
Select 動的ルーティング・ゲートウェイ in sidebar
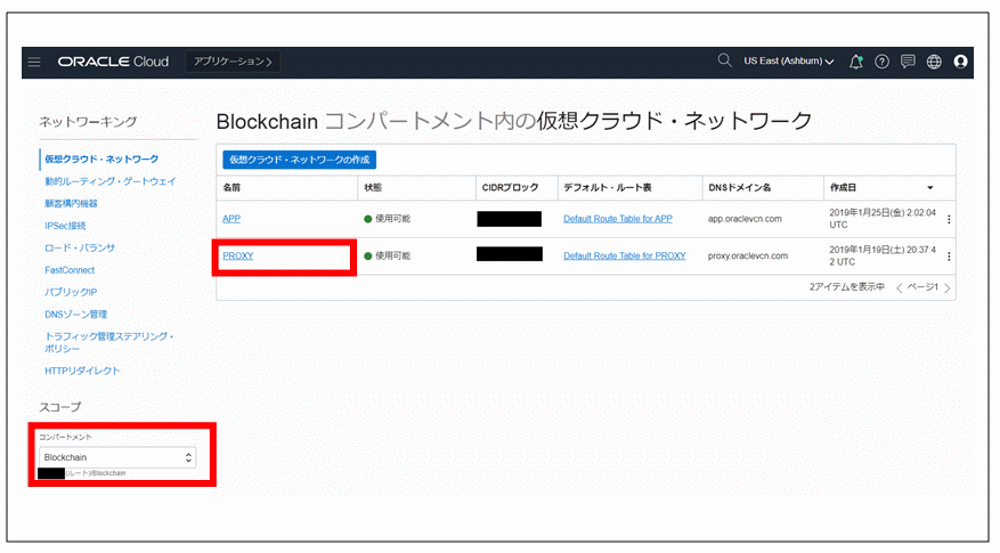[x=110, y=181]
